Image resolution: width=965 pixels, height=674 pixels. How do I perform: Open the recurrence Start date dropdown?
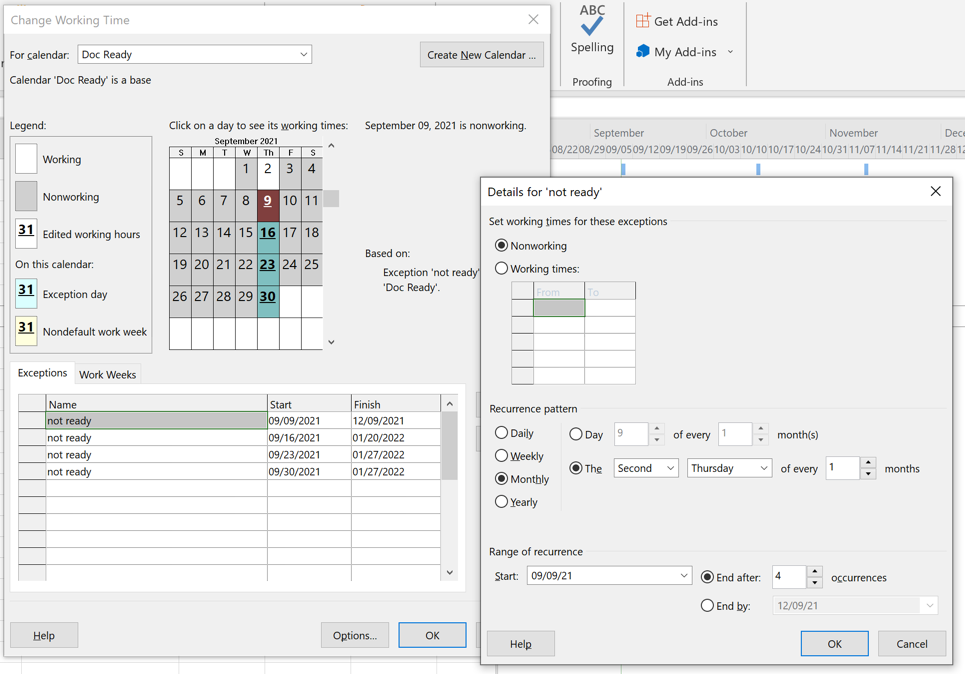click(684, 576)
